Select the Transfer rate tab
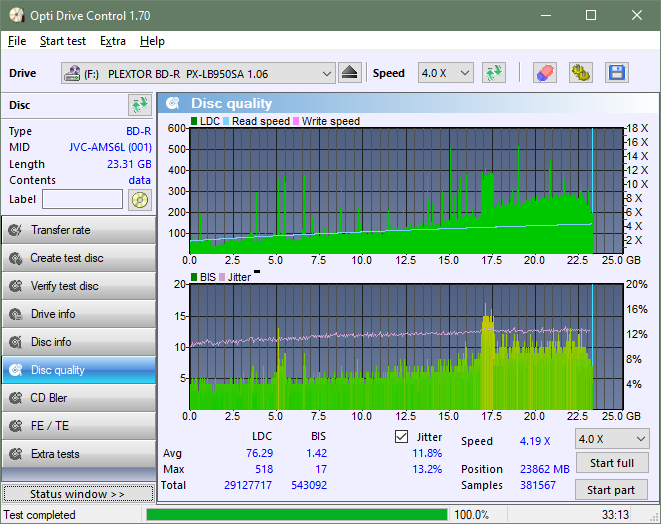Screen dimensions: 661x524 point(79,230)
